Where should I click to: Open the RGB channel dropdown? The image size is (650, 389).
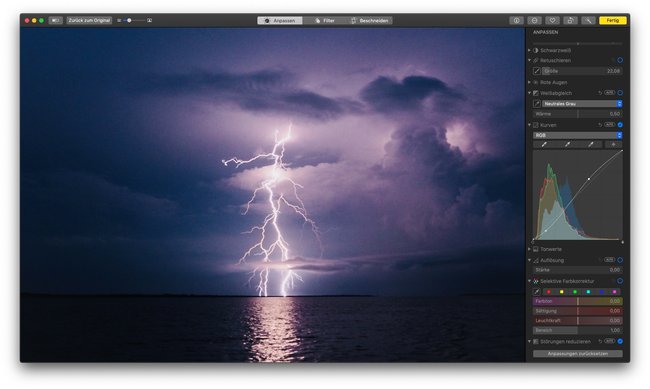[577, 135]
